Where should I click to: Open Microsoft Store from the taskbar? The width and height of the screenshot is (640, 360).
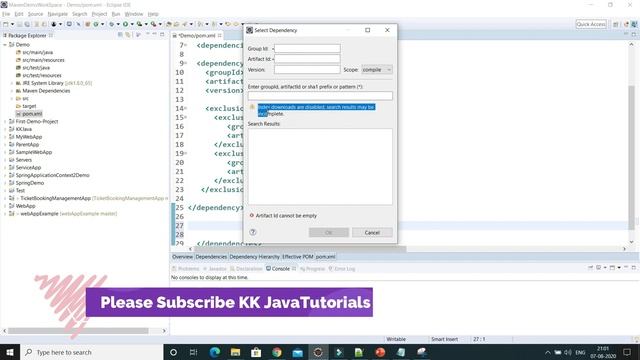(256, 352)
